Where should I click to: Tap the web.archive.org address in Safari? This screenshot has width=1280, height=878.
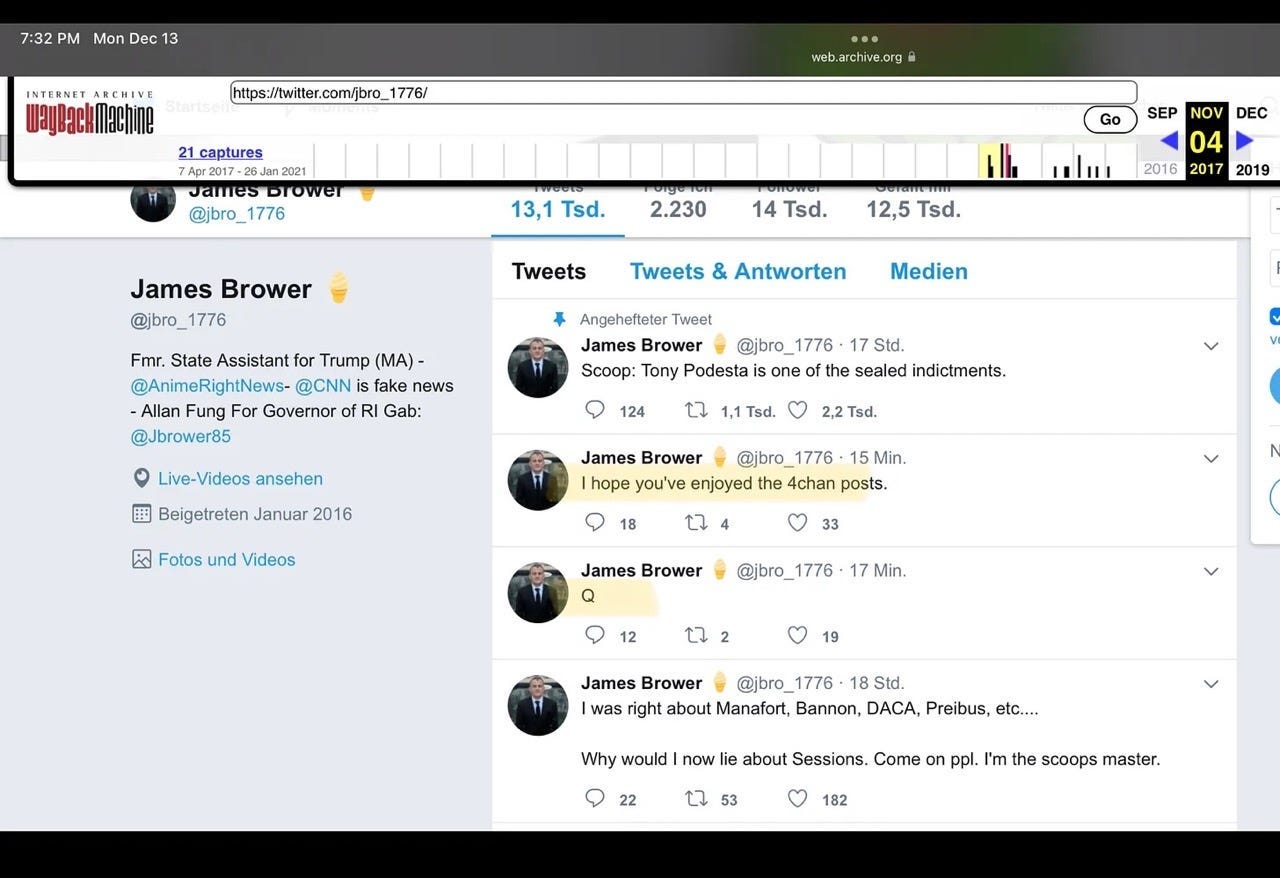coord(856,58)
